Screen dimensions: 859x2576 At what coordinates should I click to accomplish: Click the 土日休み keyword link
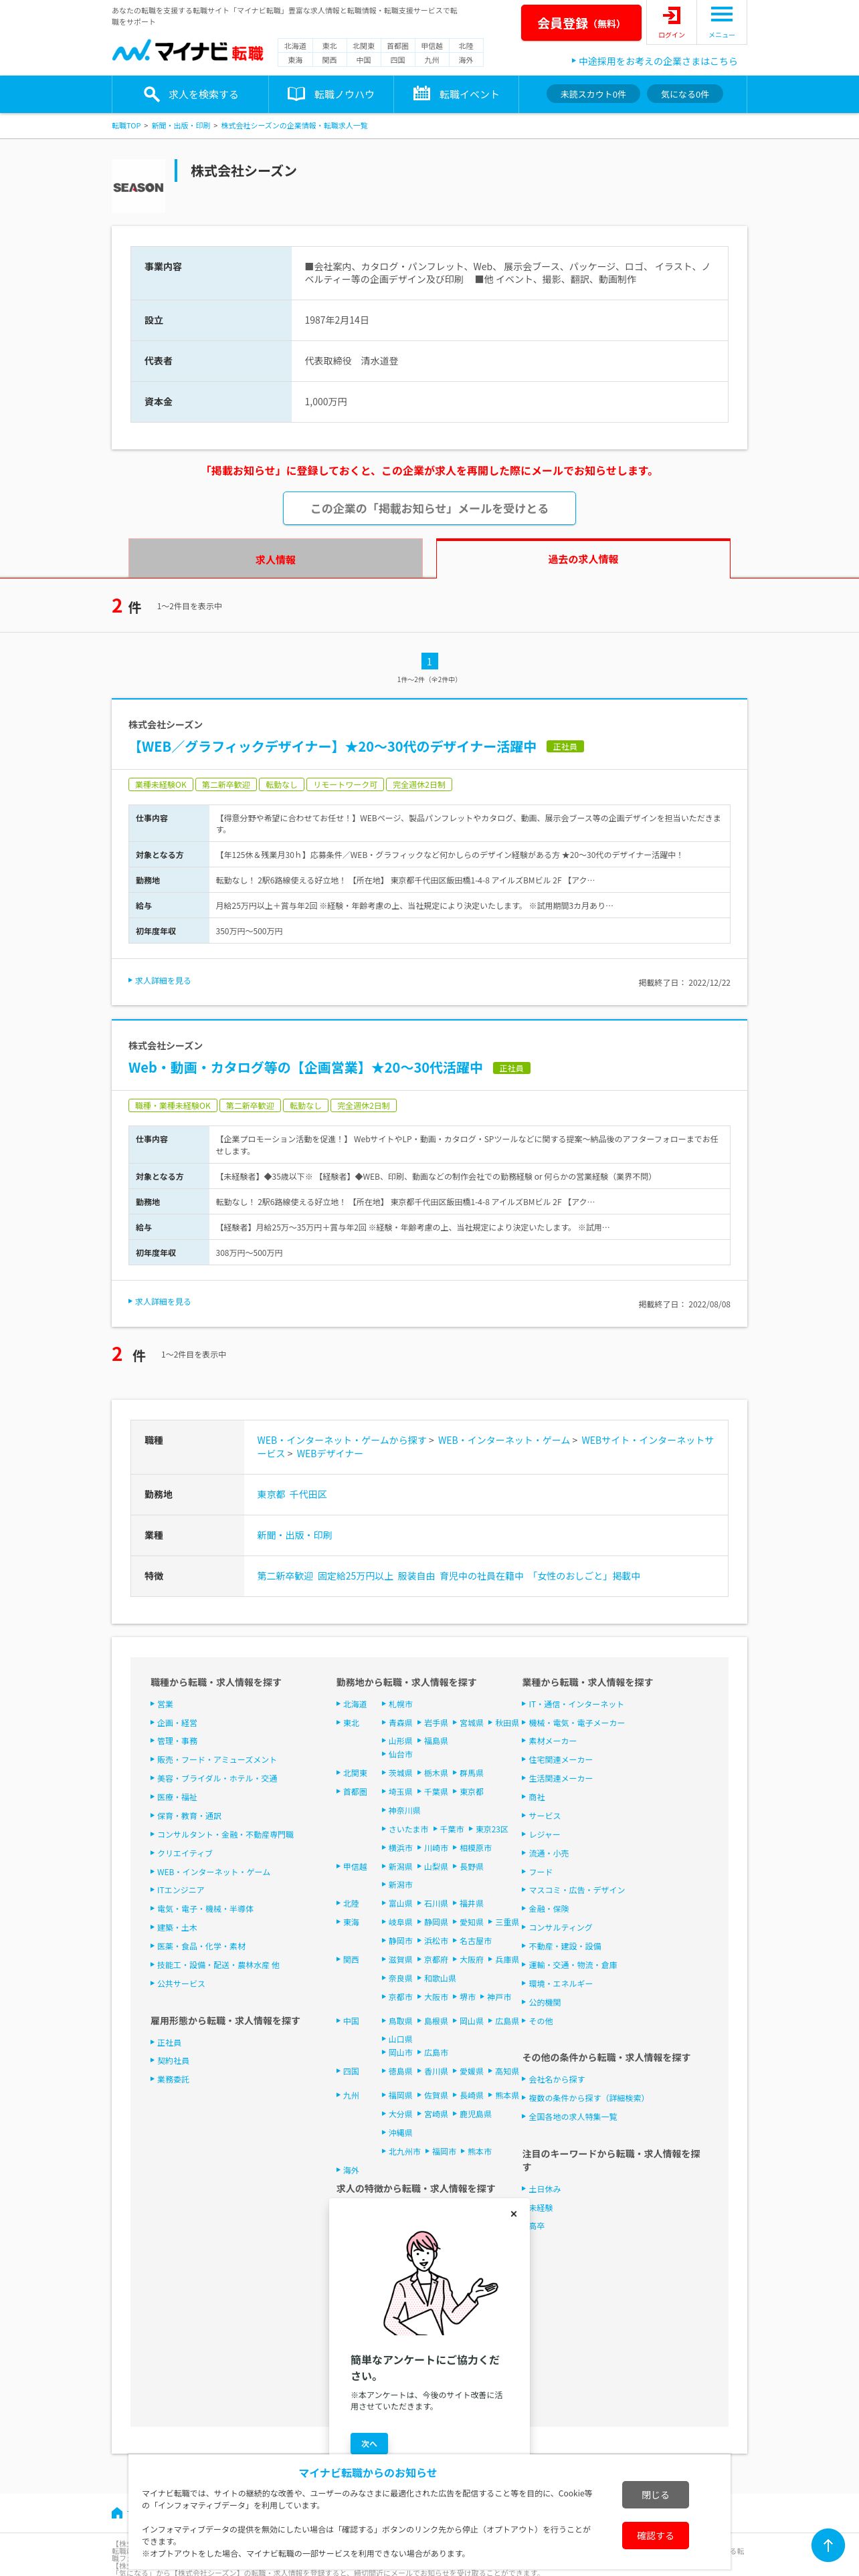point(544,2189)
